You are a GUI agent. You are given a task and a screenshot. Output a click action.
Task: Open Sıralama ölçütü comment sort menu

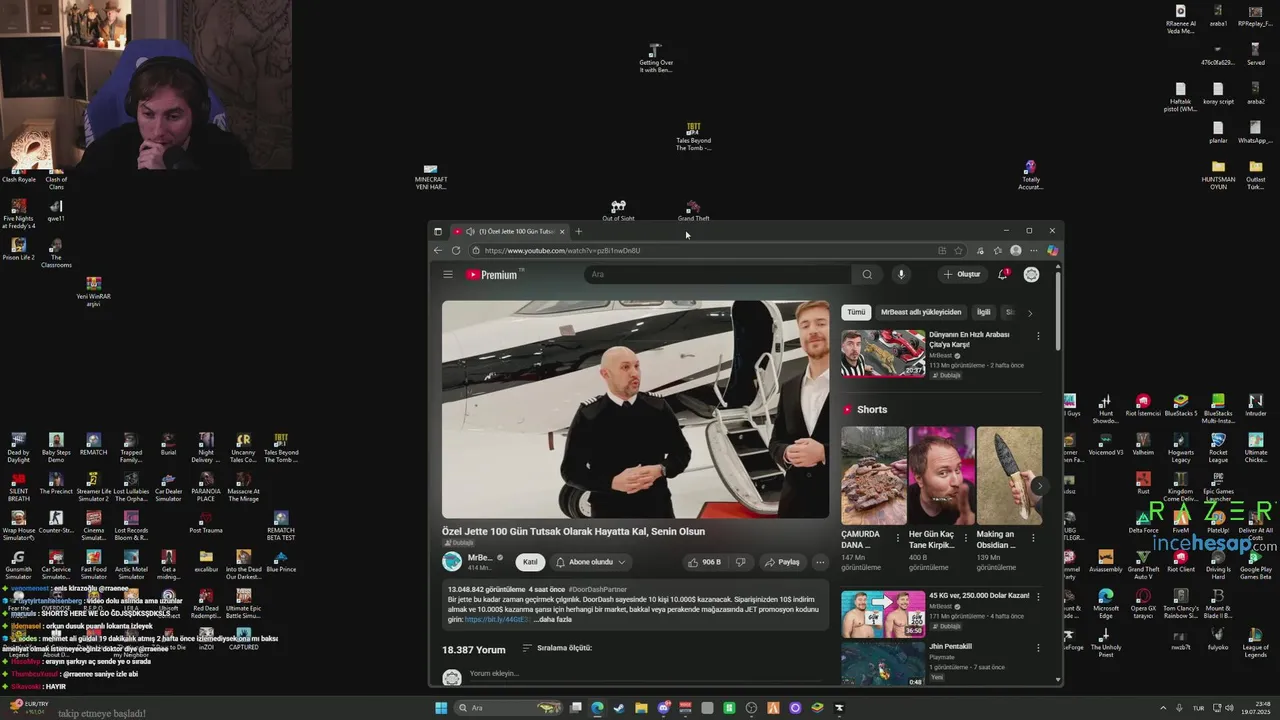[557, 648]
